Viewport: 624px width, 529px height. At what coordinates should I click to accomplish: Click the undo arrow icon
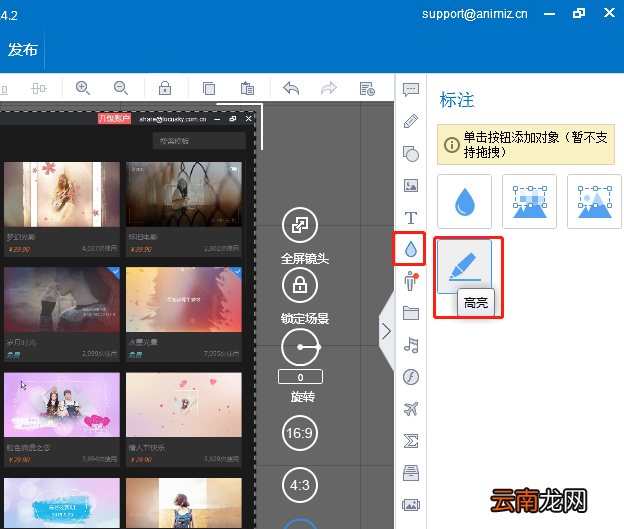coord(291,88)
